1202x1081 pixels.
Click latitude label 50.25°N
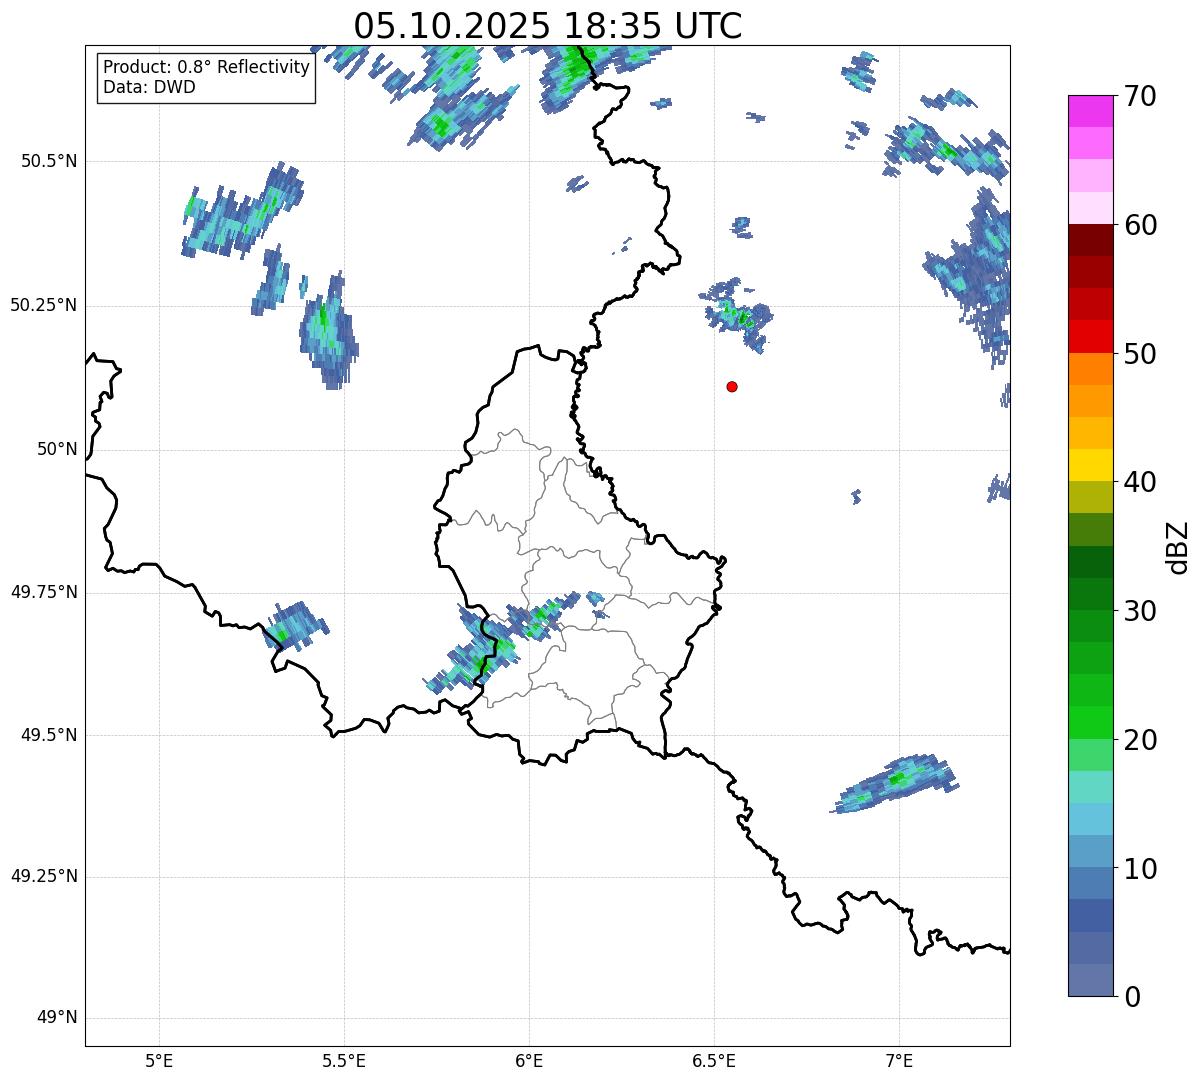click(43, 305)
